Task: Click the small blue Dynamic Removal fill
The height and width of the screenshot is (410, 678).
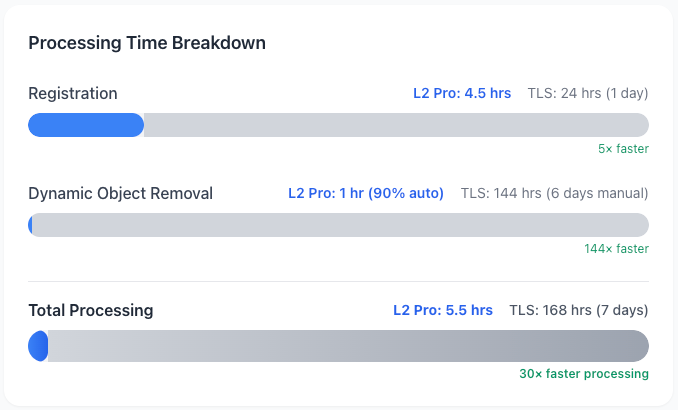Action: point(31,225)
